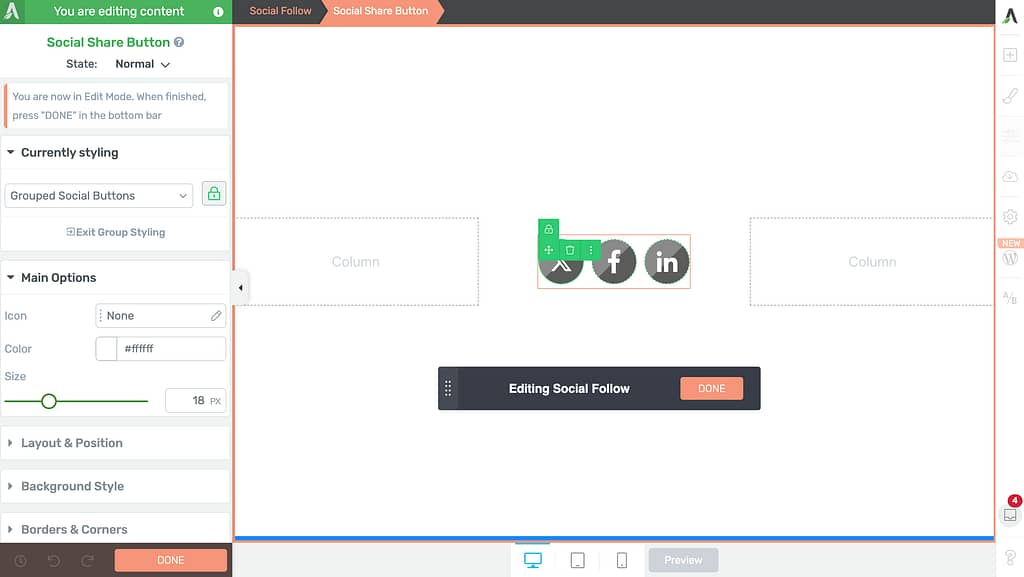Image resolution: width=1024 pixels, height=577 pixels.
Task: Open the info icon beside editing content
Action: tap(218, 12)
